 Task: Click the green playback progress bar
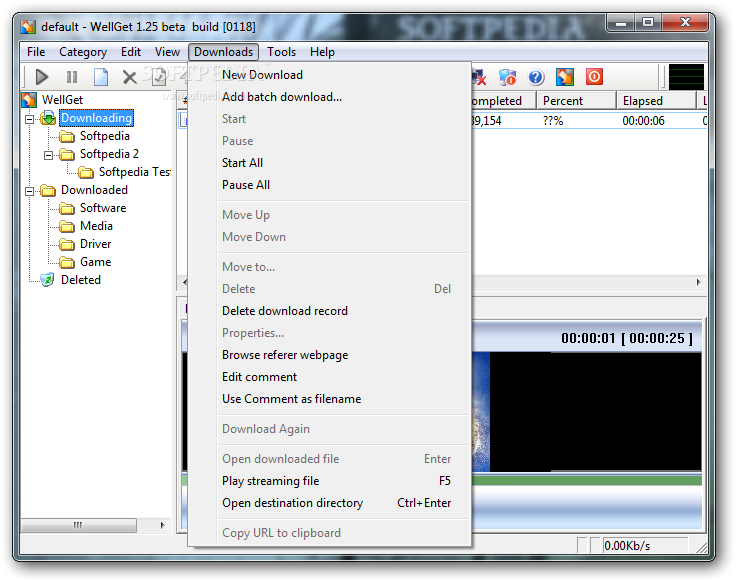tap(587, 480)
